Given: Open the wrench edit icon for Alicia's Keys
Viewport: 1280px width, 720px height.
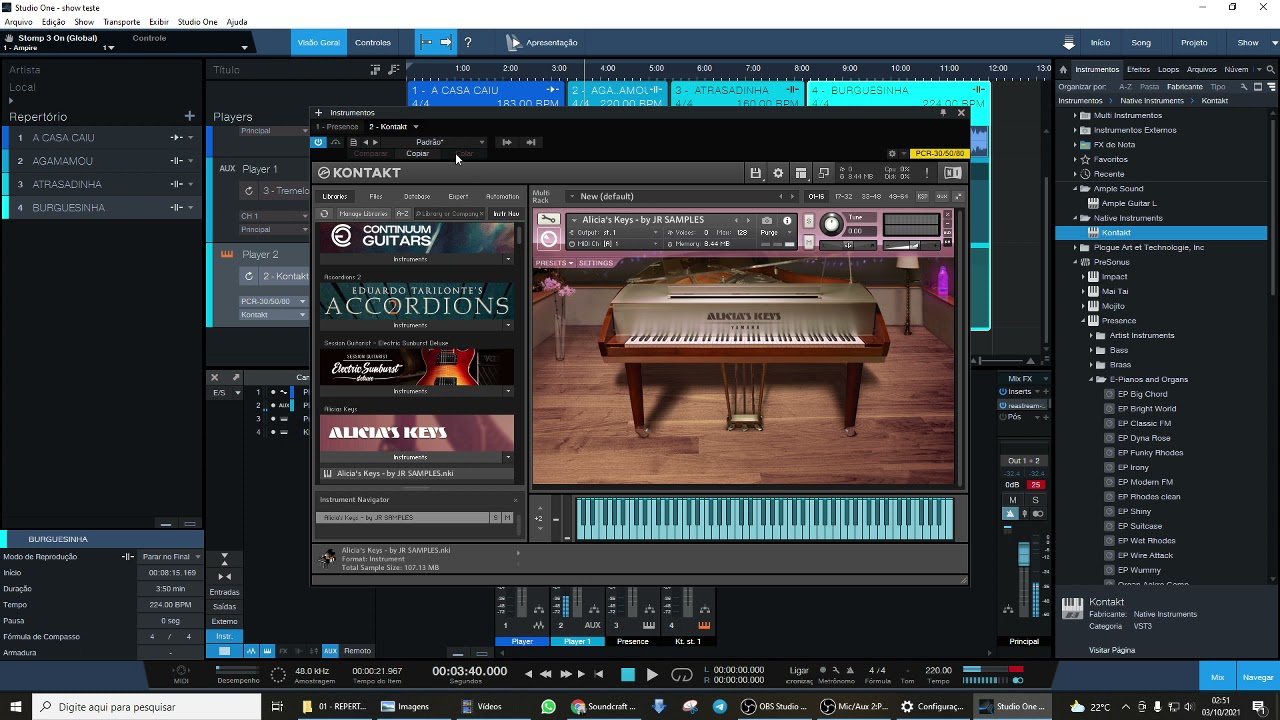Looking at the screenshot, I should 548,220.
